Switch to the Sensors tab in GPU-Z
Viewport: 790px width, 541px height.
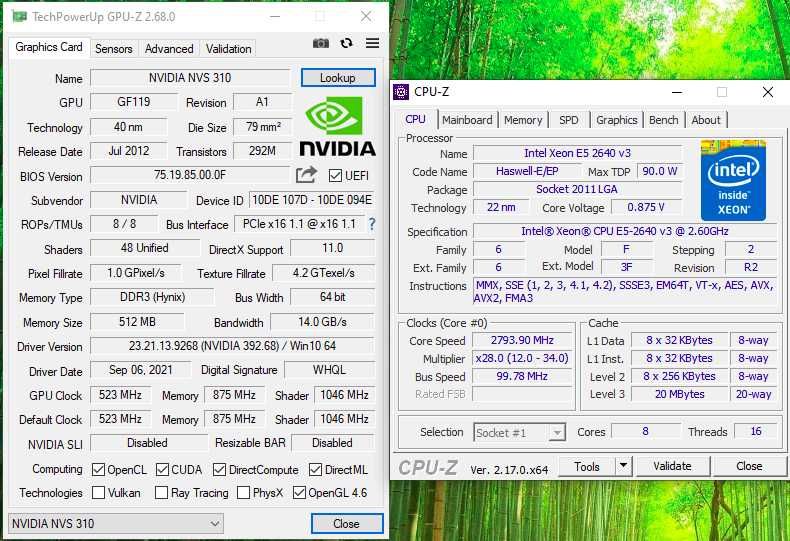tap(114, 49)
